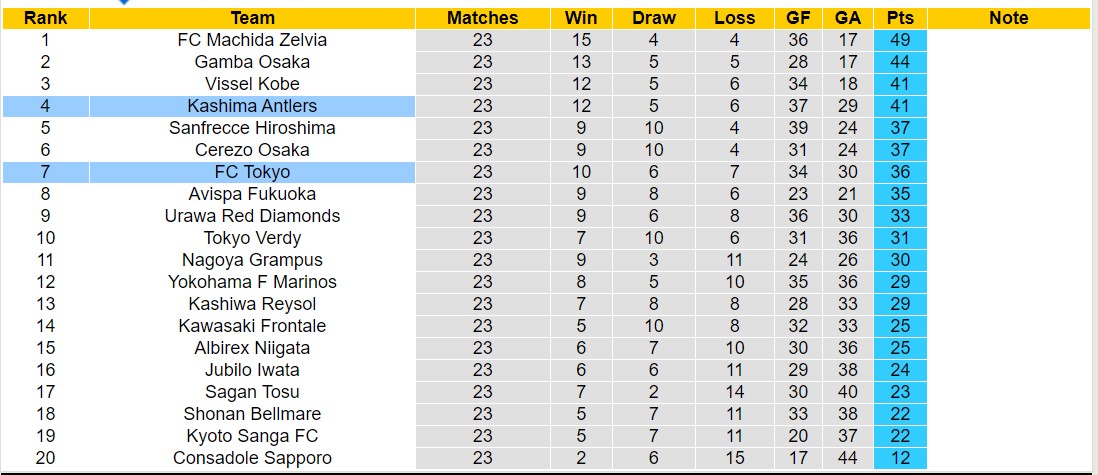Select the Consadole Sapporo team name

point(252,458)
